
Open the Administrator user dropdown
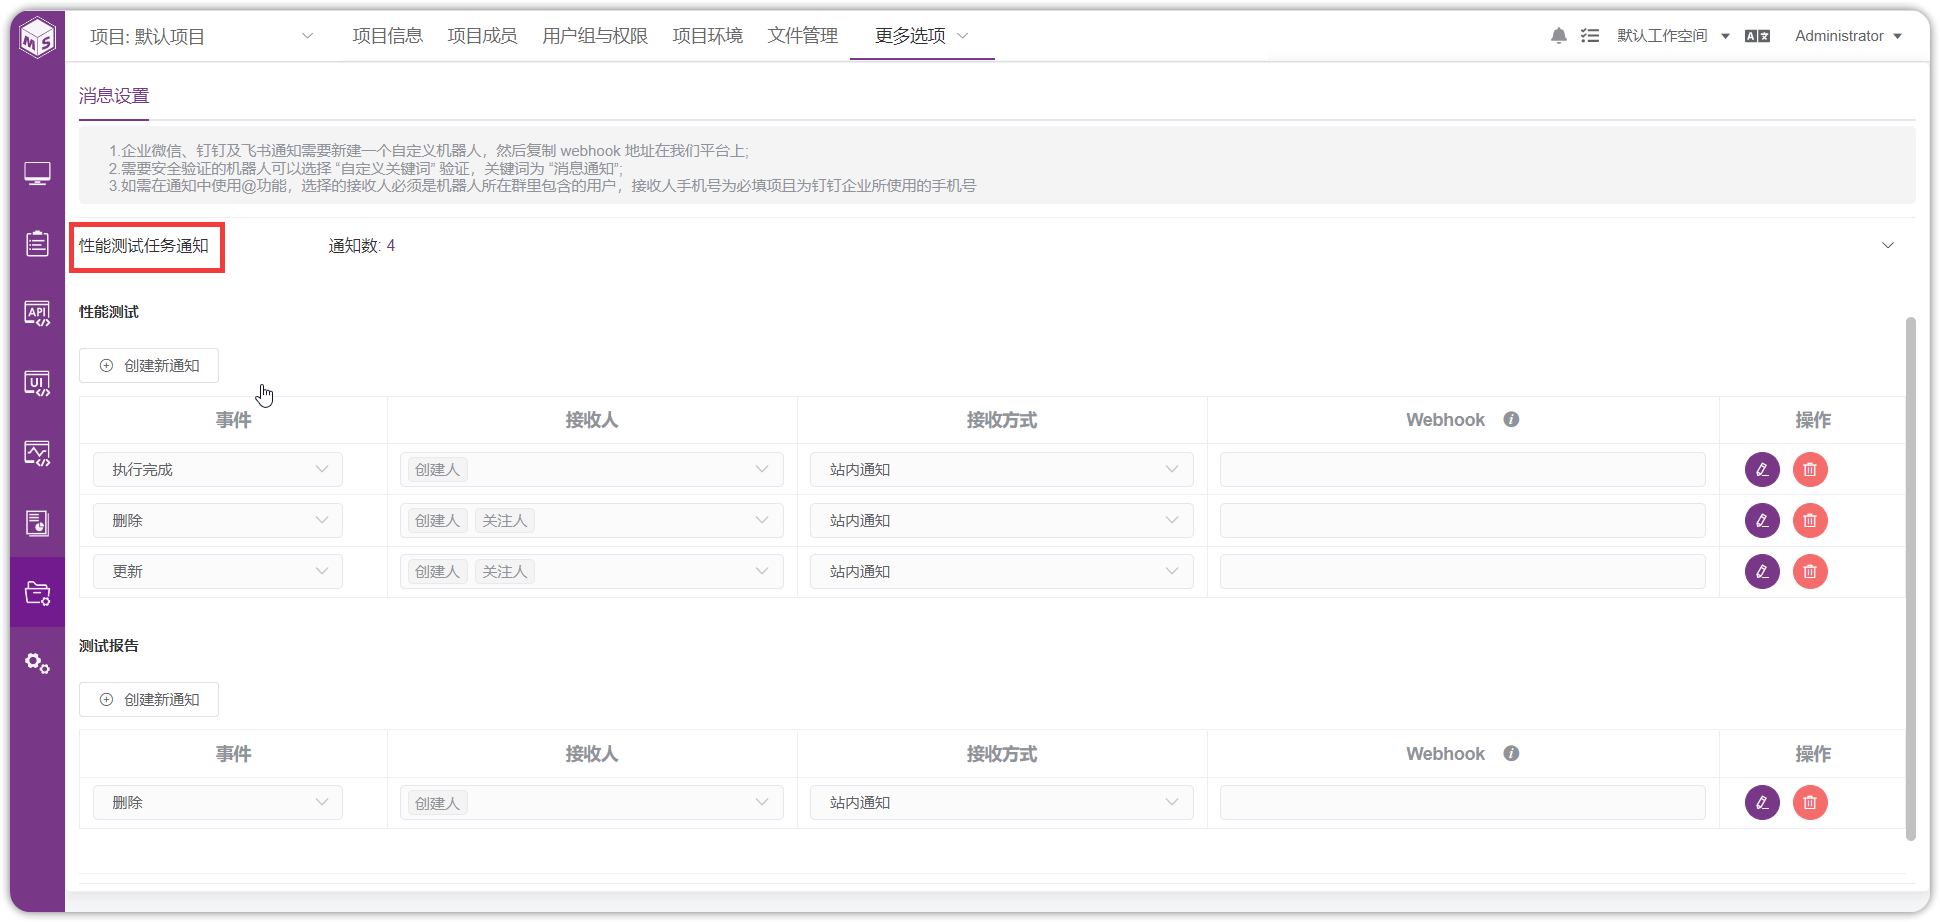1848,36
